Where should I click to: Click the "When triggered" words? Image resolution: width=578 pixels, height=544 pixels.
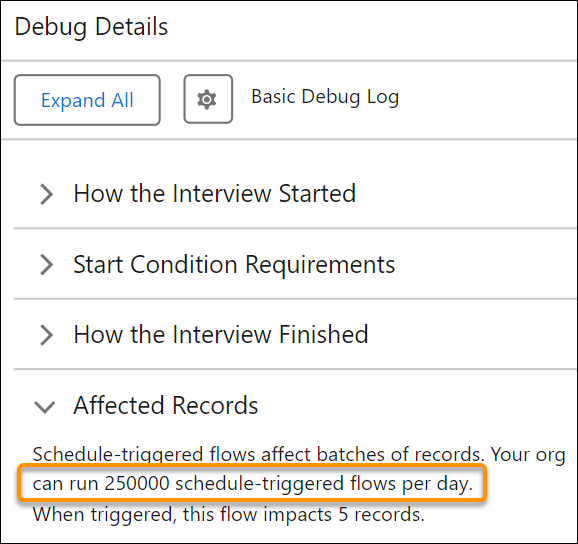pos(102,515)
